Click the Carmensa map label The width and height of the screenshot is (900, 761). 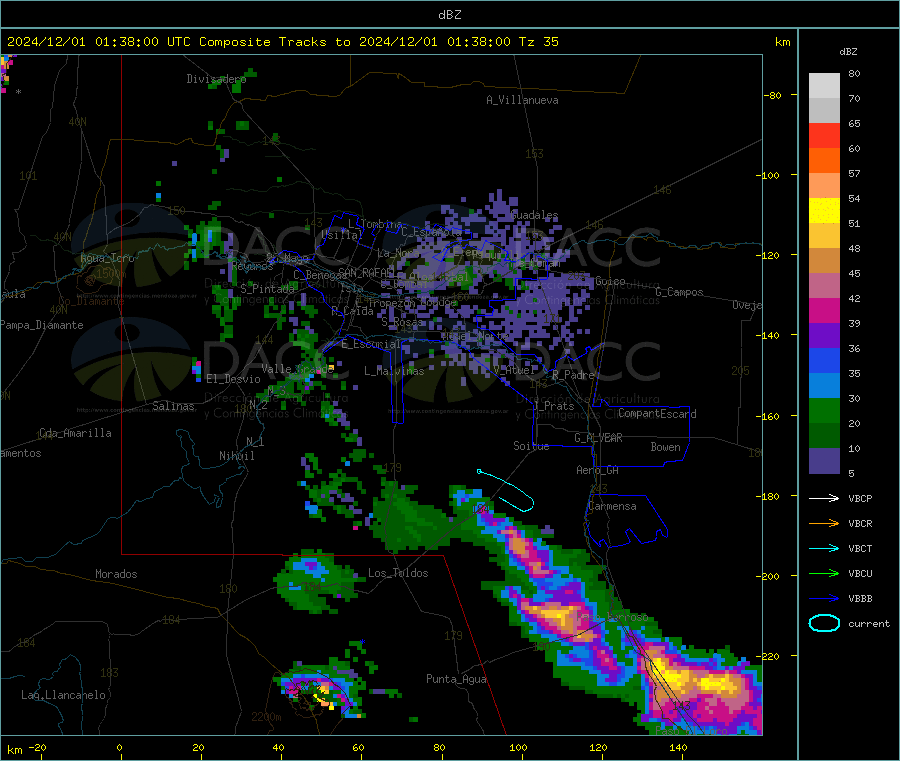tap(612, 506)
